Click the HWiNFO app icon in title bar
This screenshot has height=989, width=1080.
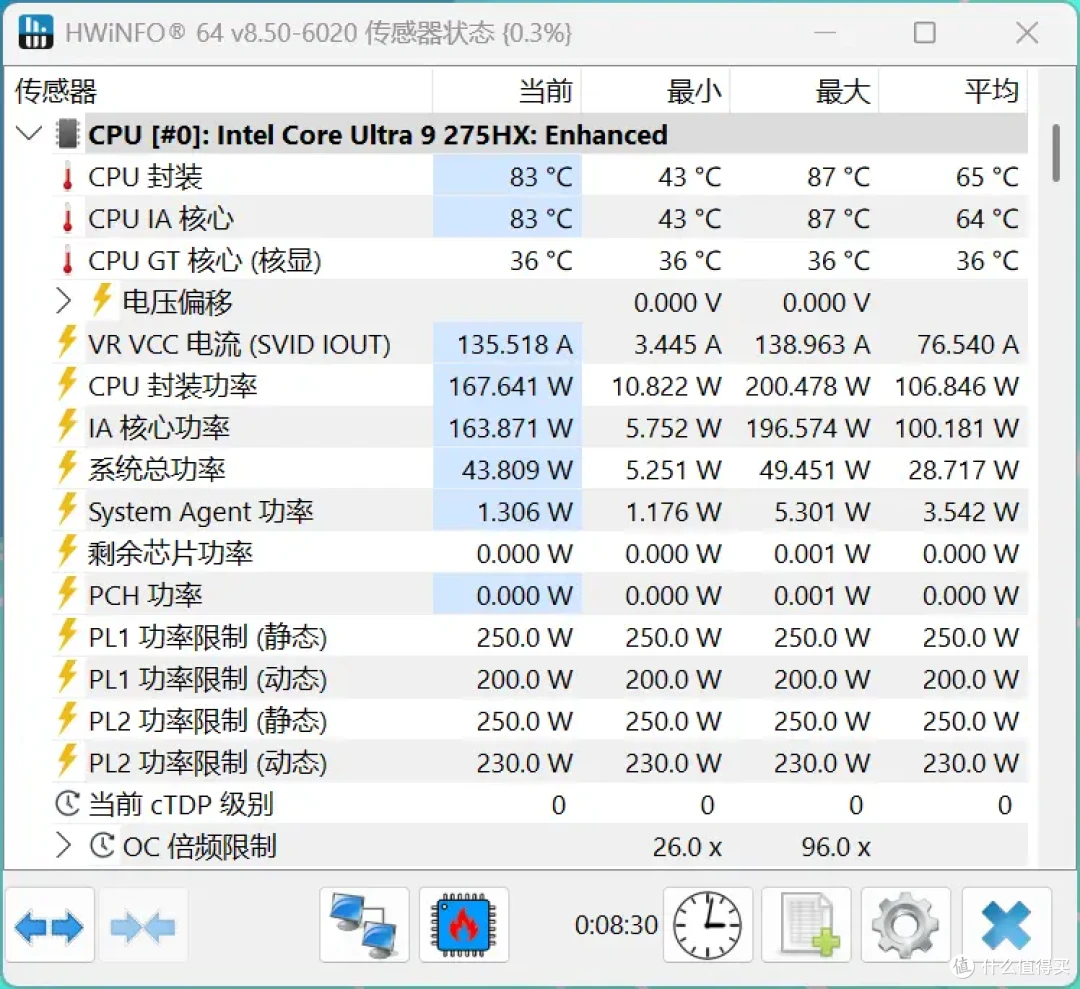(35, 32)
